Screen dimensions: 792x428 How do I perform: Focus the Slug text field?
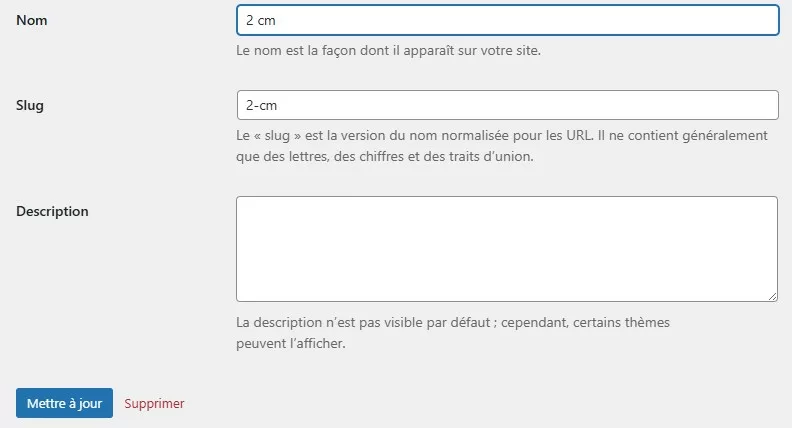coord(507,105)
